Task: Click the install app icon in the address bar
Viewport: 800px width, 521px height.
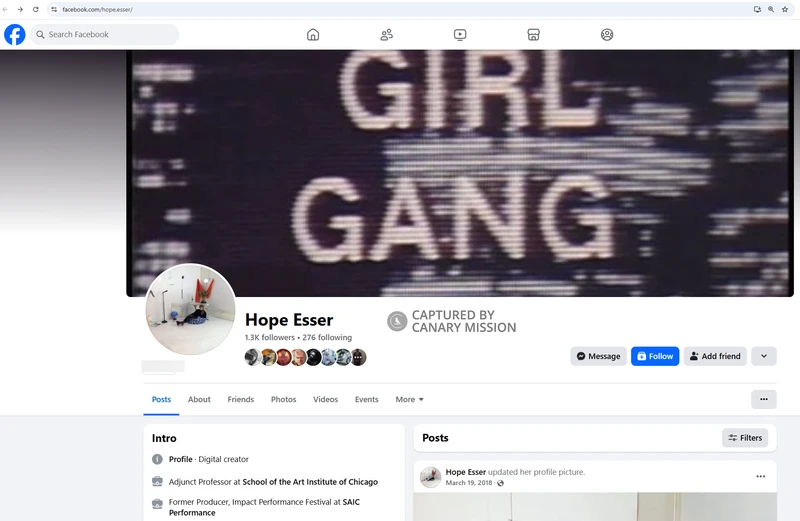Action: (757, 9)
